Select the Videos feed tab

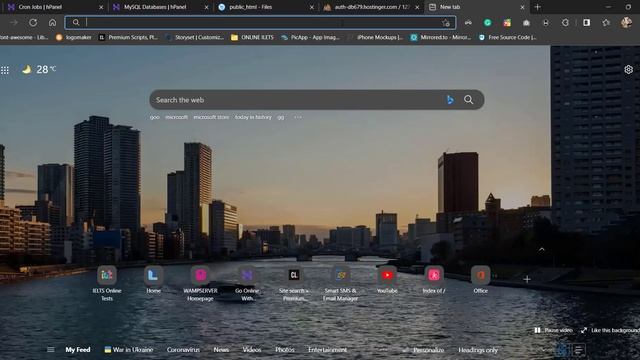point(252,350)
